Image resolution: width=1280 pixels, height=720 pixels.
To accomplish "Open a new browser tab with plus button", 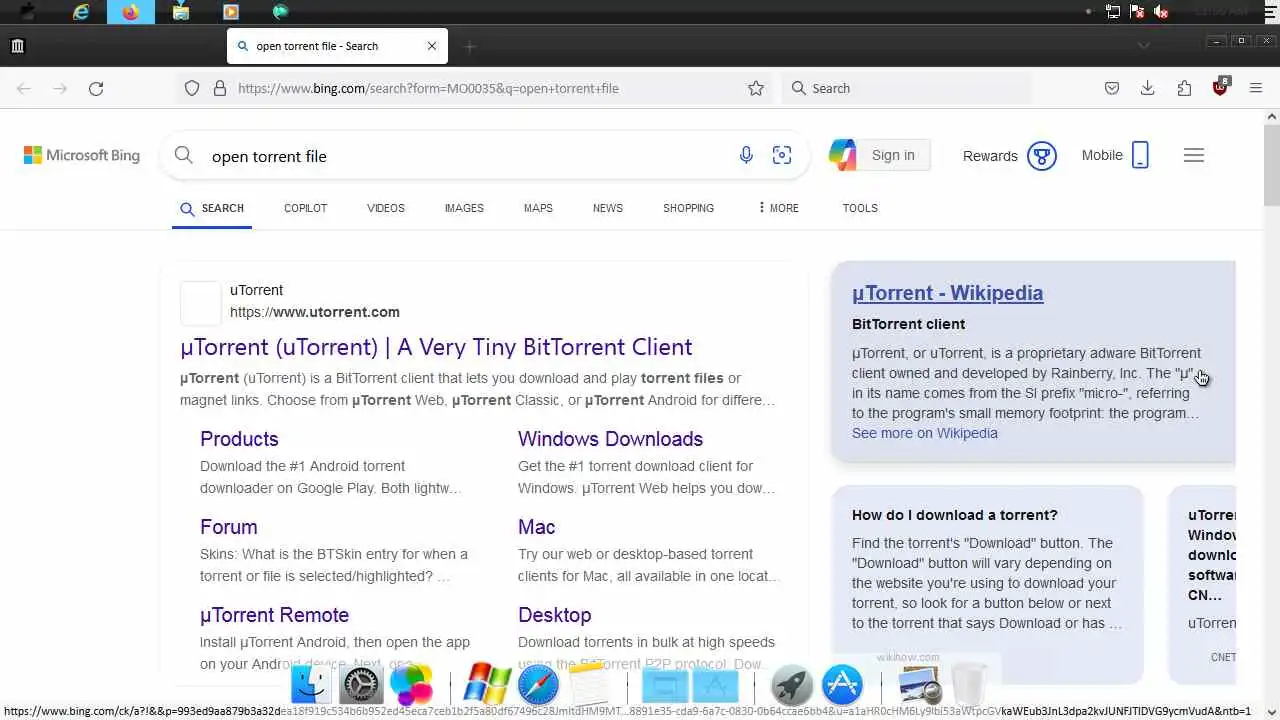I will 470,46.
